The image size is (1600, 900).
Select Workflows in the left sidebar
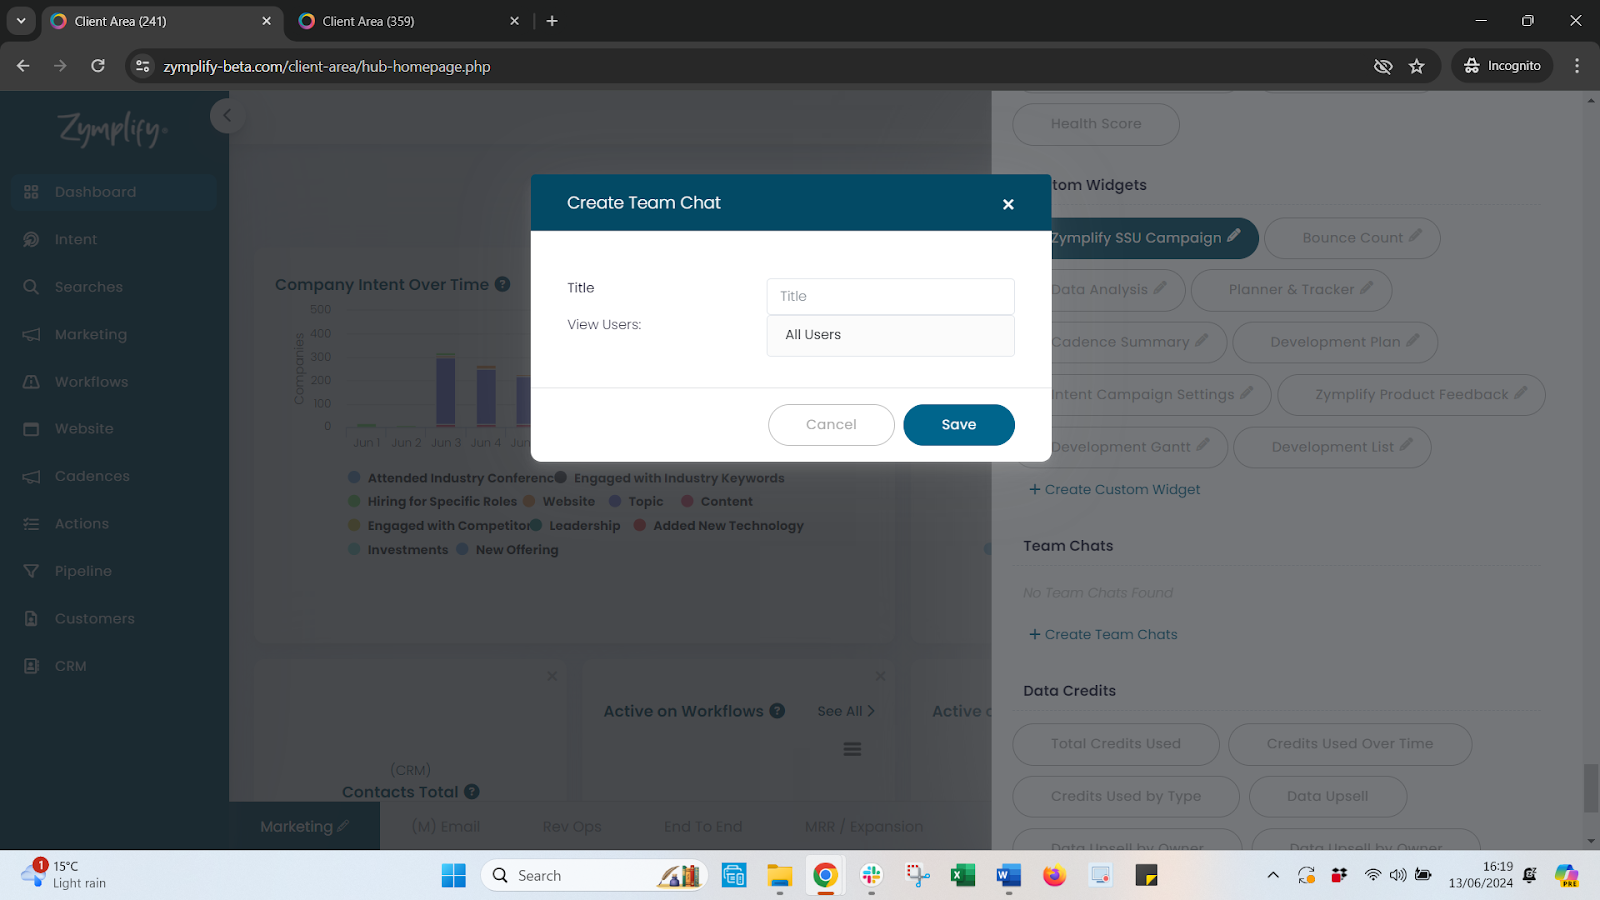tap(91, 381)
